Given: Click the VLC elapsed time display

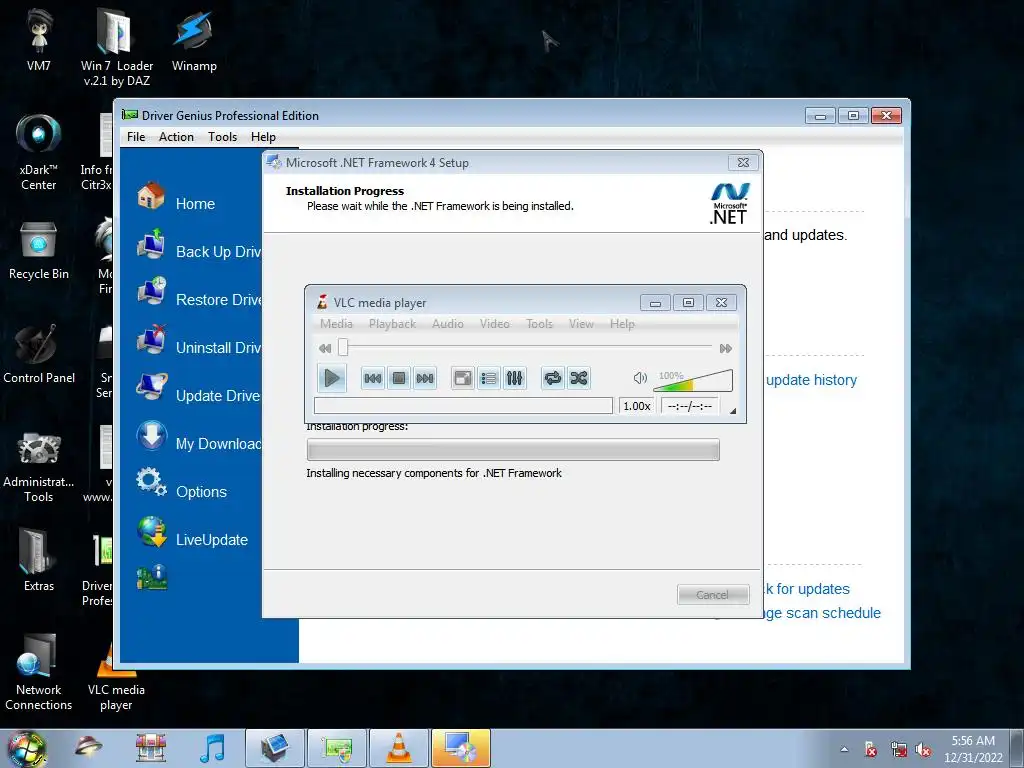Looking at the screenshot, I should click(x=690, y=406).
